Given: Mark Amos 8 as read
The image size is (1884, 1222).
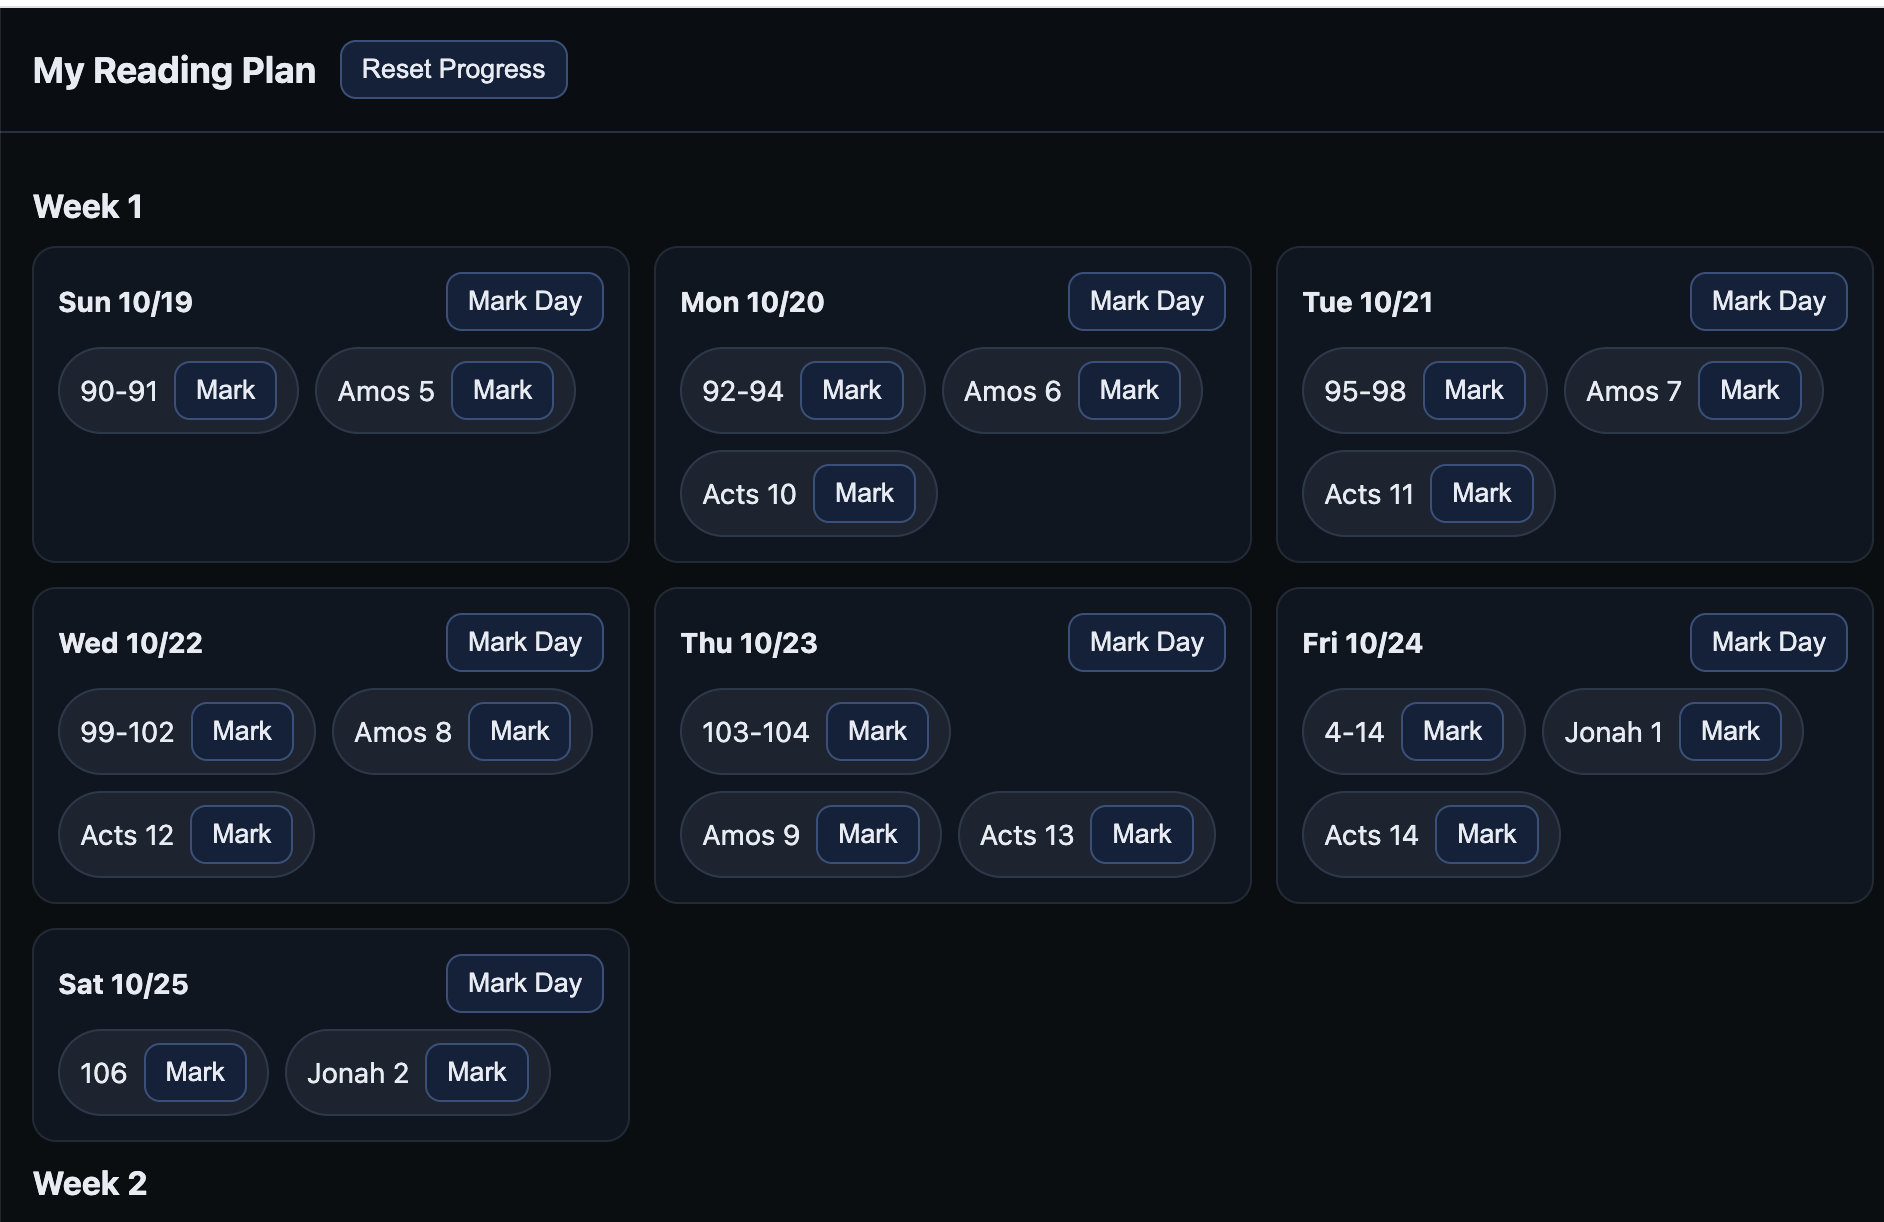Looking at the screenshot, I should pyautogui.click(x=520, y=731).
